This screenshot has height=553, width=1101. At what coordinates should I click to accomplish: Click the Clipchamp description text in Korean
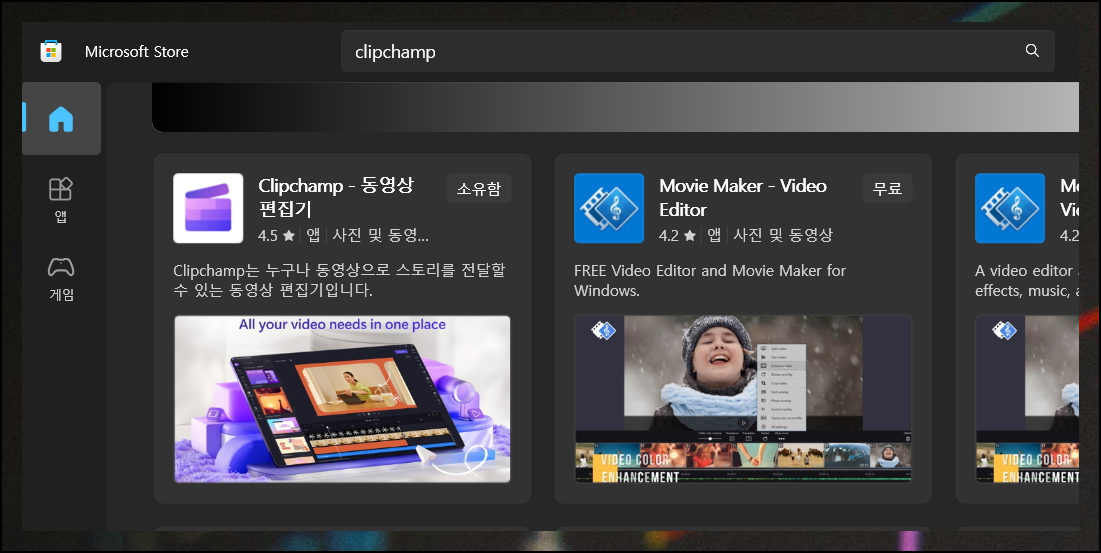coord(339,280)
